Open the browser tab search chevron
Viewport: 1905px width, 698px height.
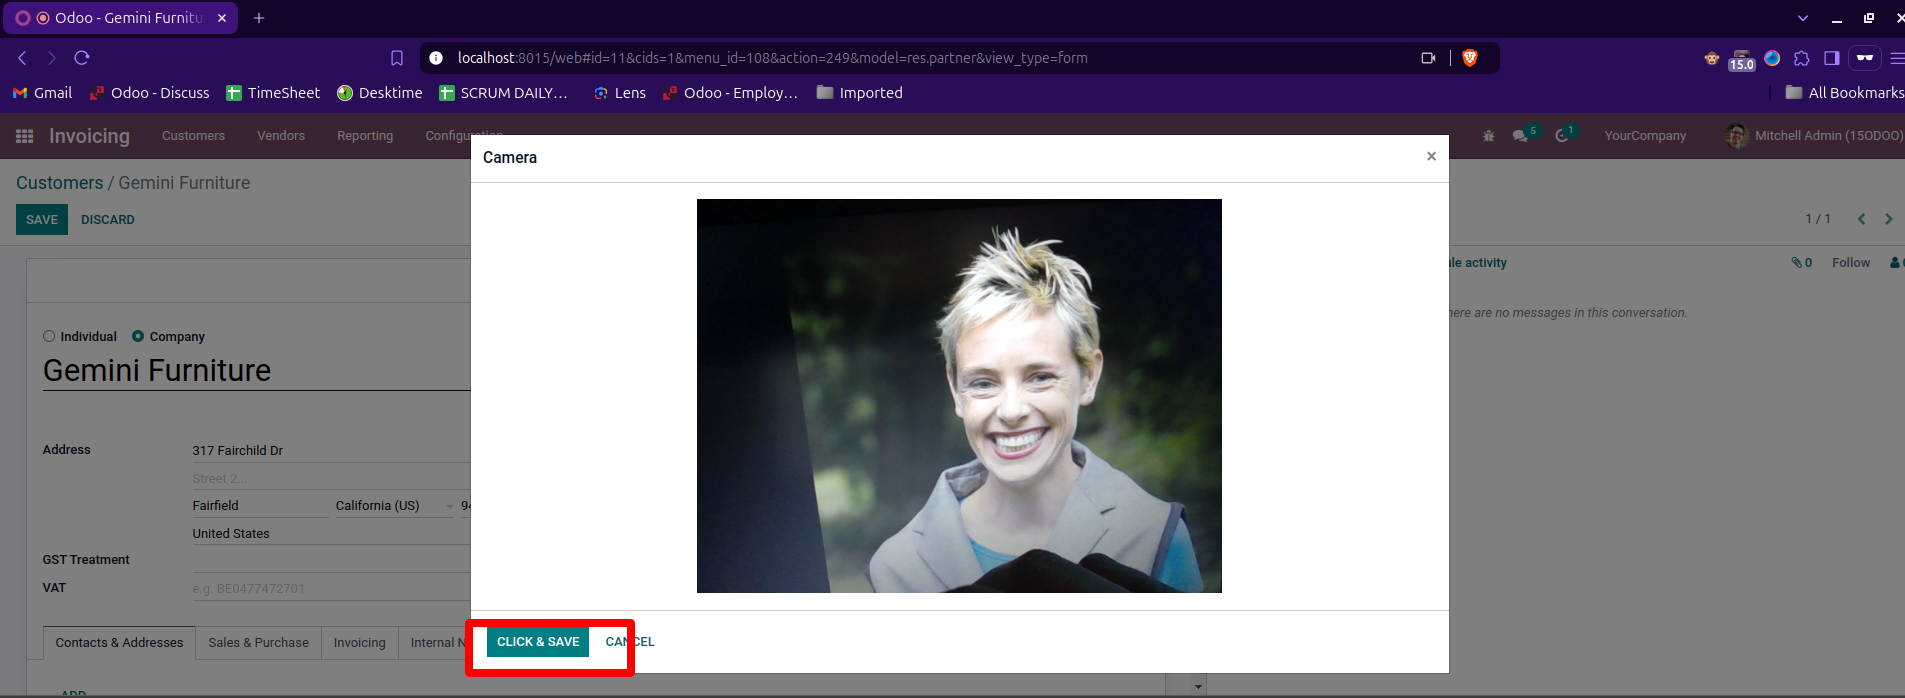1803,18
